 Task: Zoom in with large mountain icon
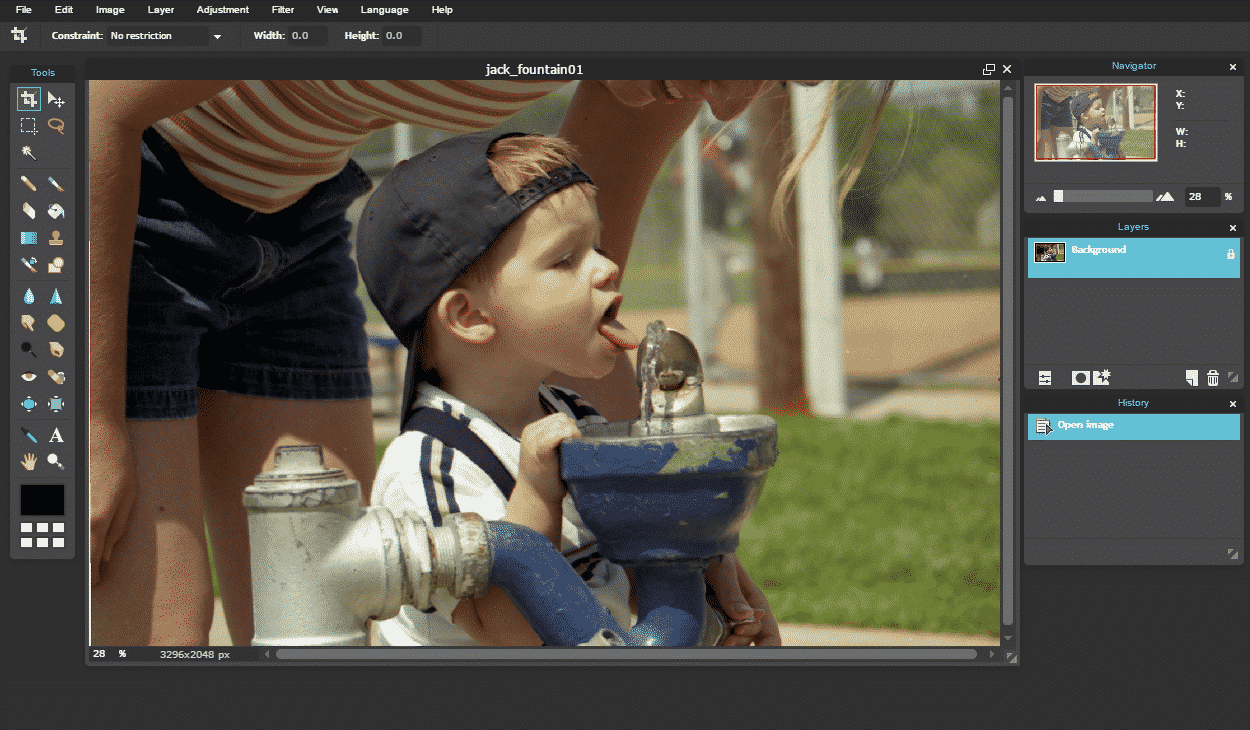[x=1166, y=197]
